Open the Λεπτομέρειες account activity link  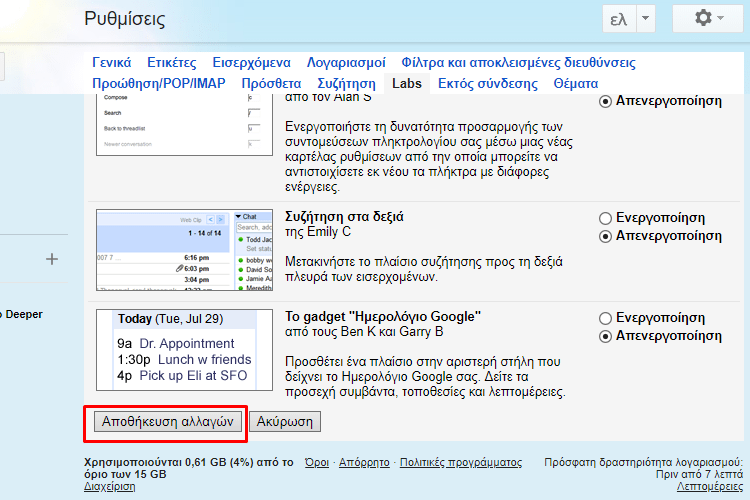tap(710, 487)
